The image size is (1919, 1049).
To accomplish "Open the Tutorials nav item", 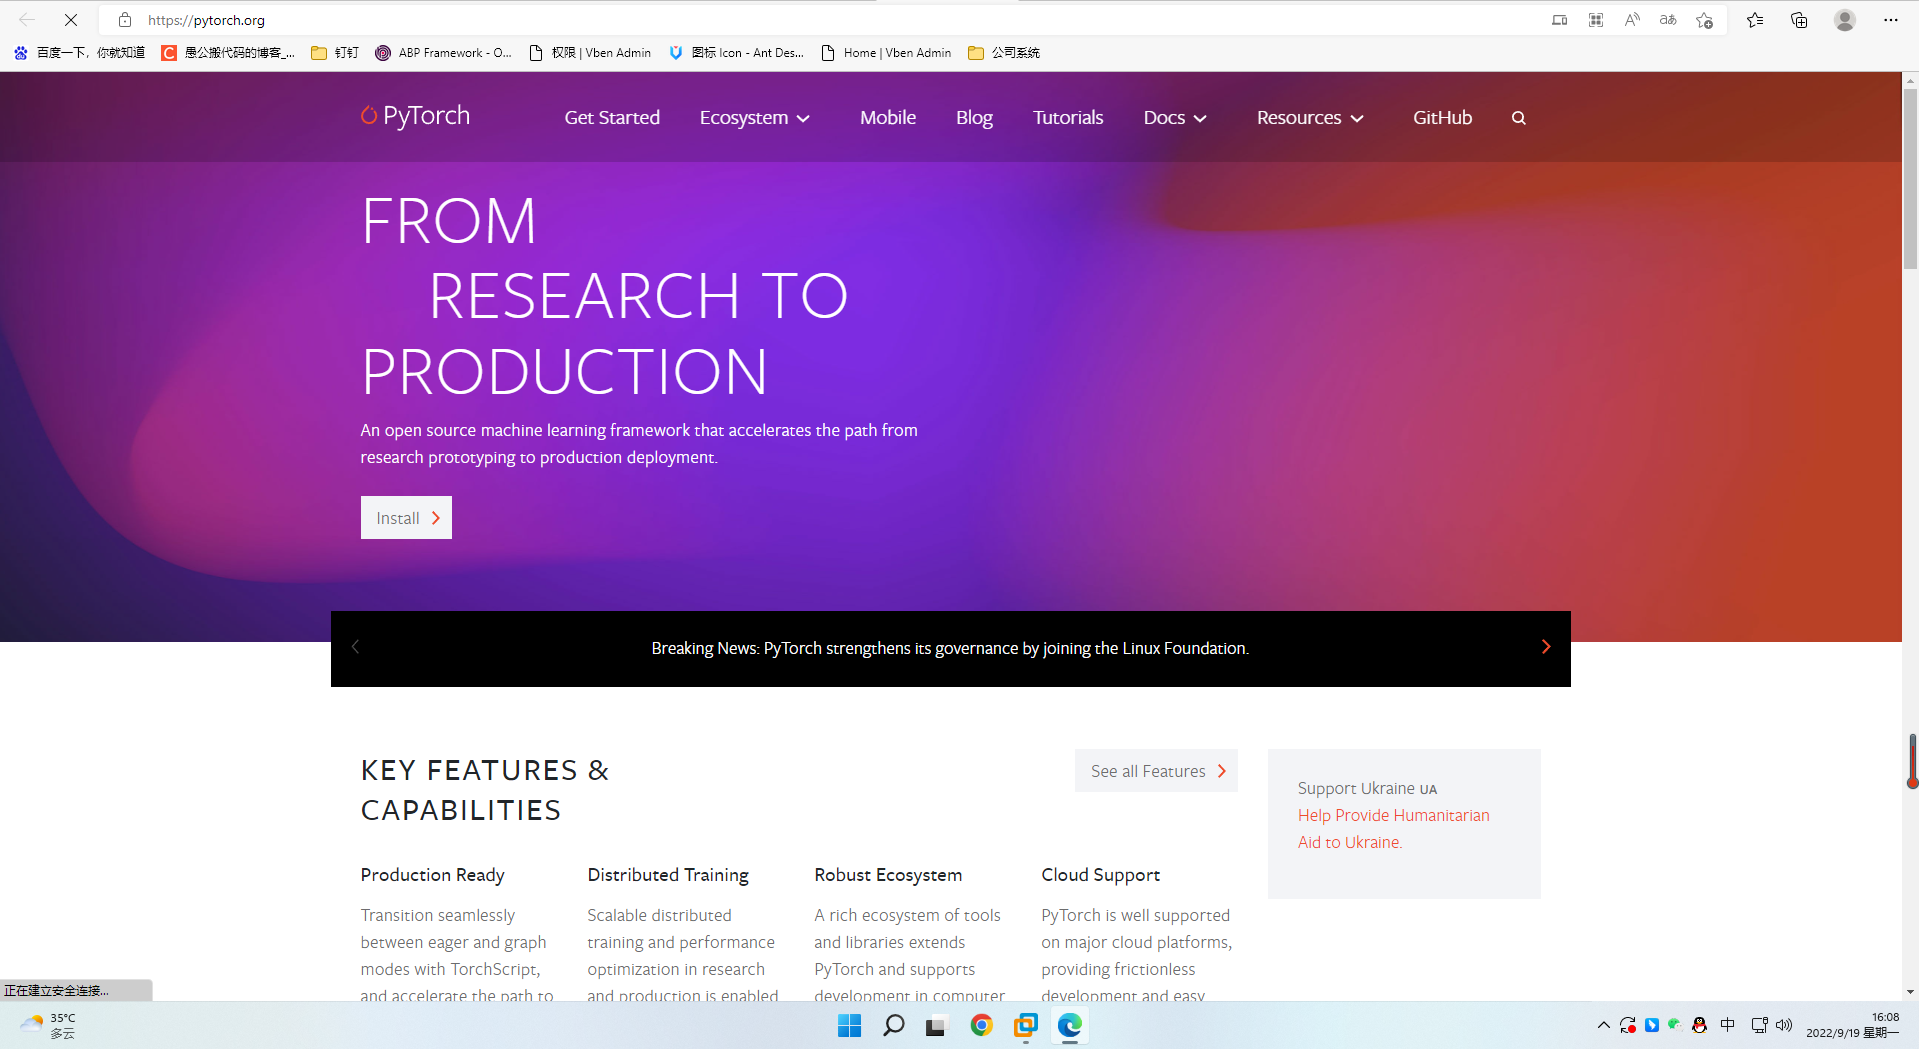I will point(1068,118).
